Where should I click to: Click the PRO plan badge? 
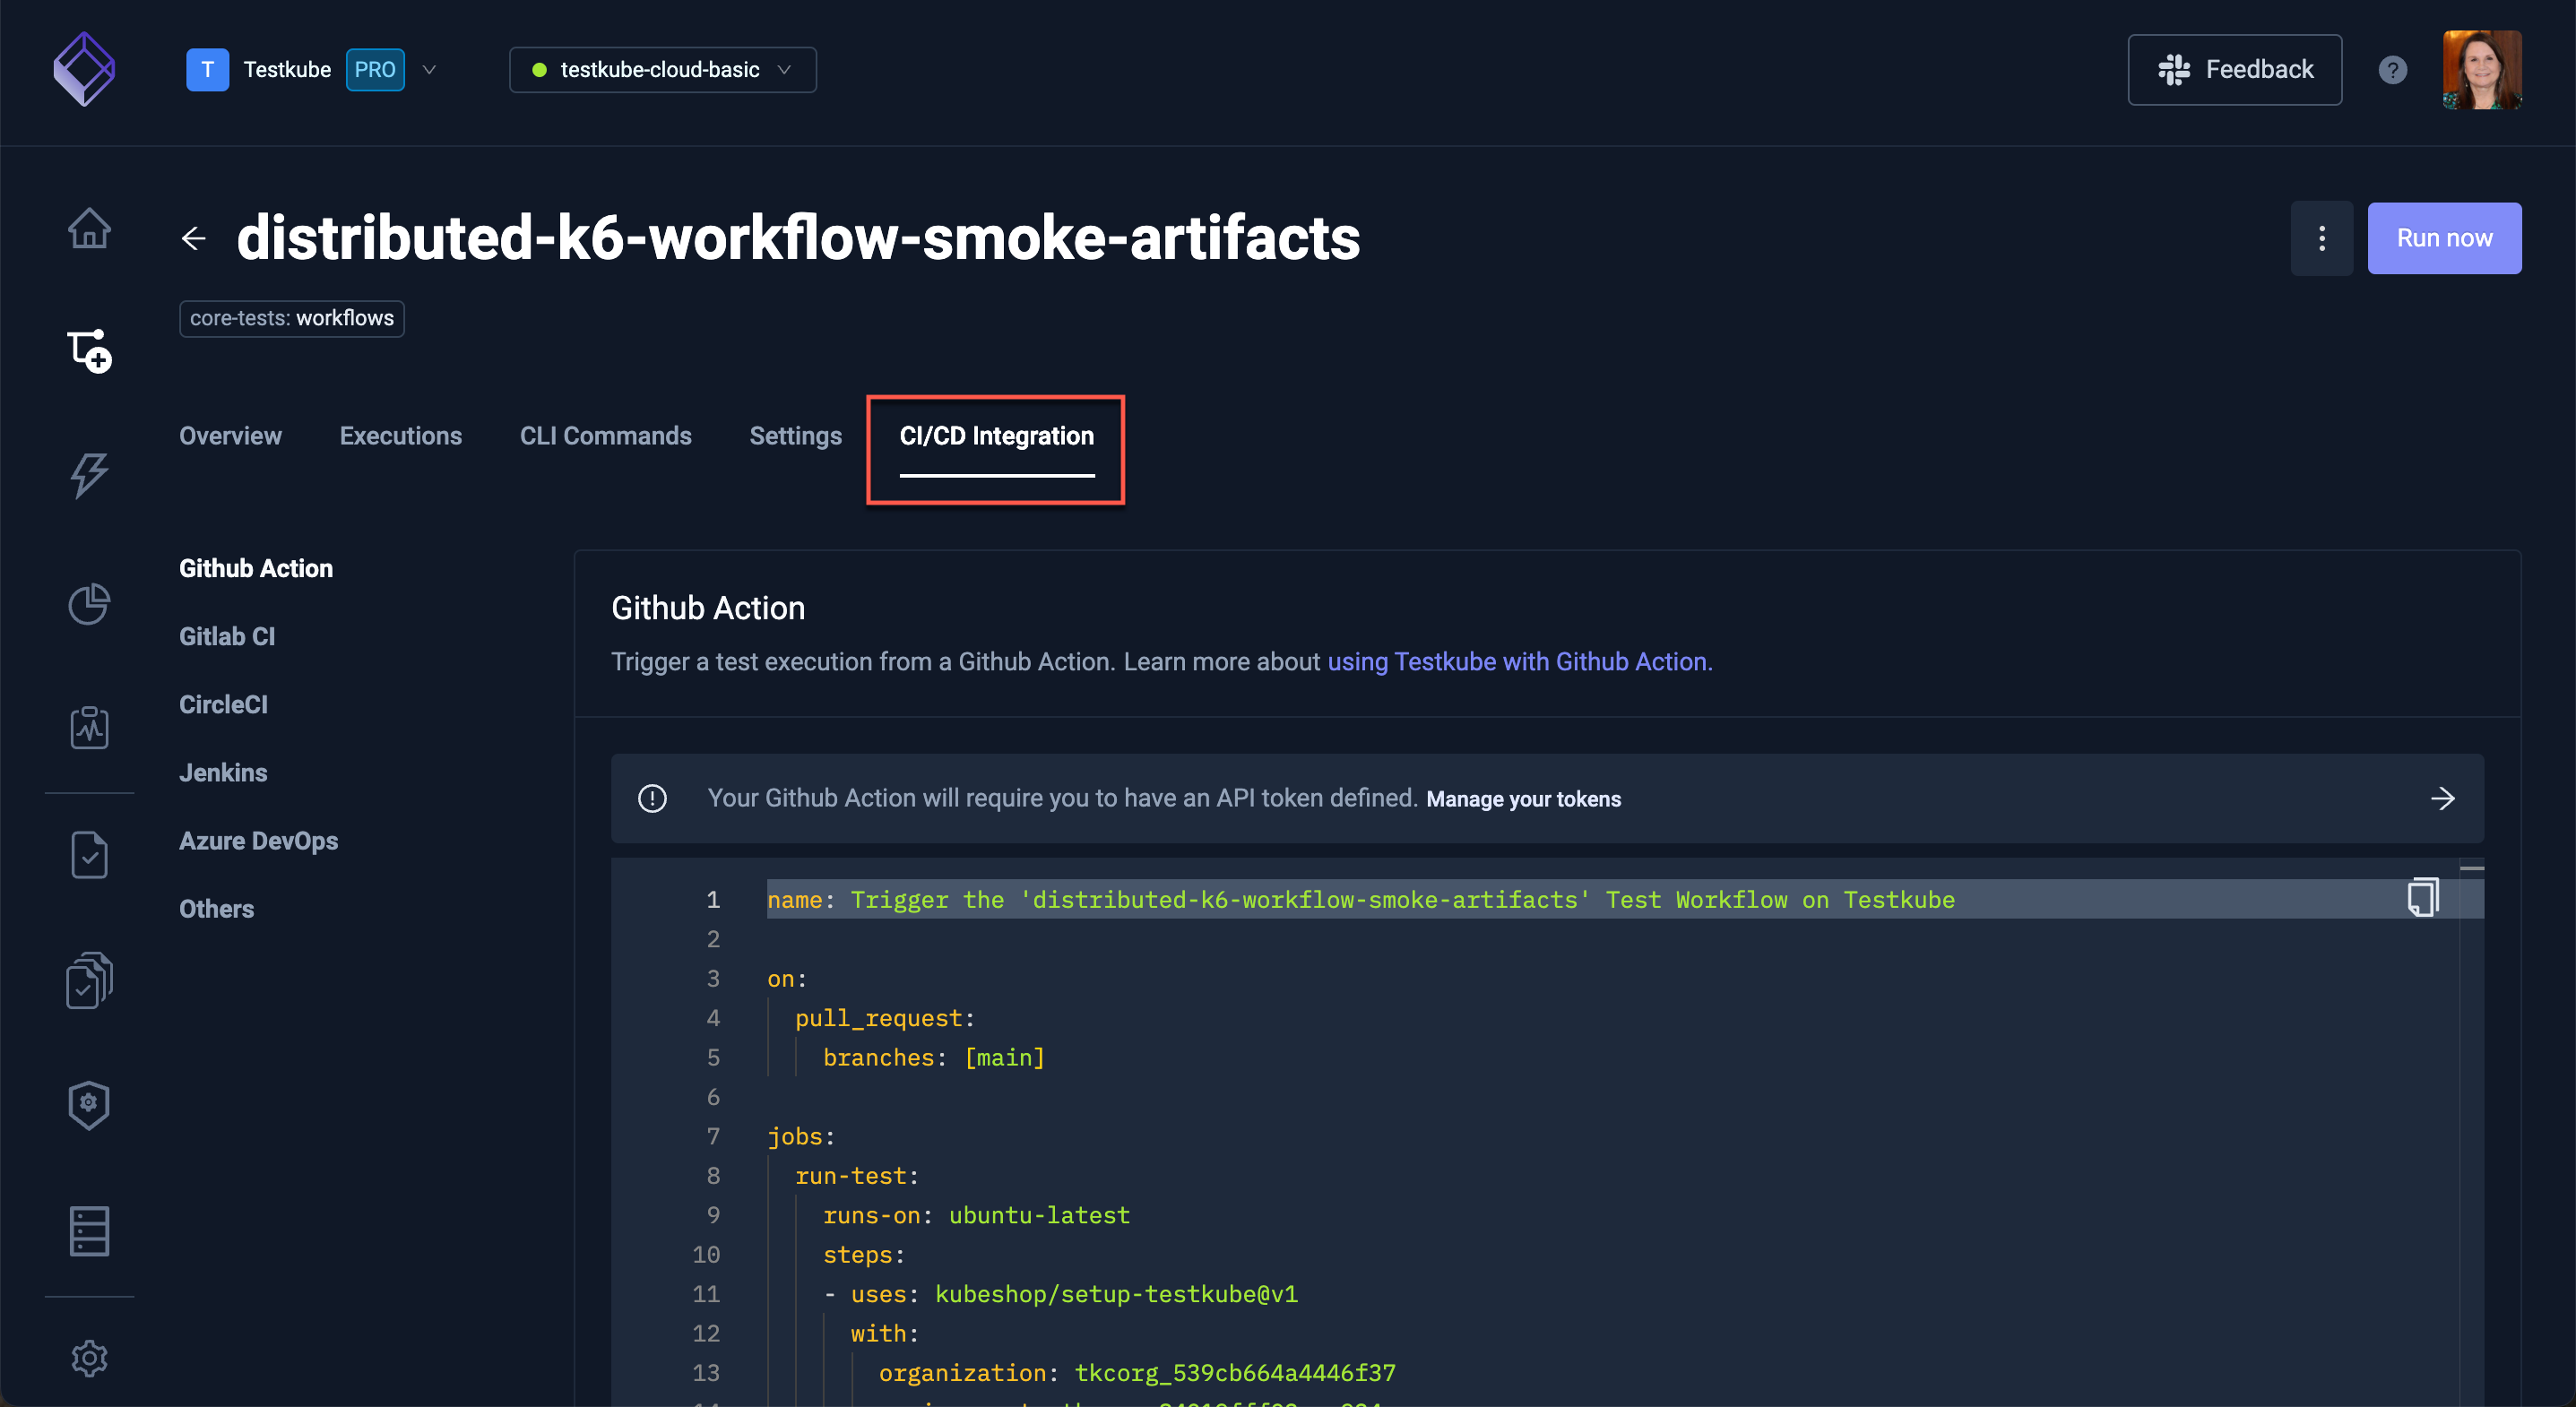[375, 70]
